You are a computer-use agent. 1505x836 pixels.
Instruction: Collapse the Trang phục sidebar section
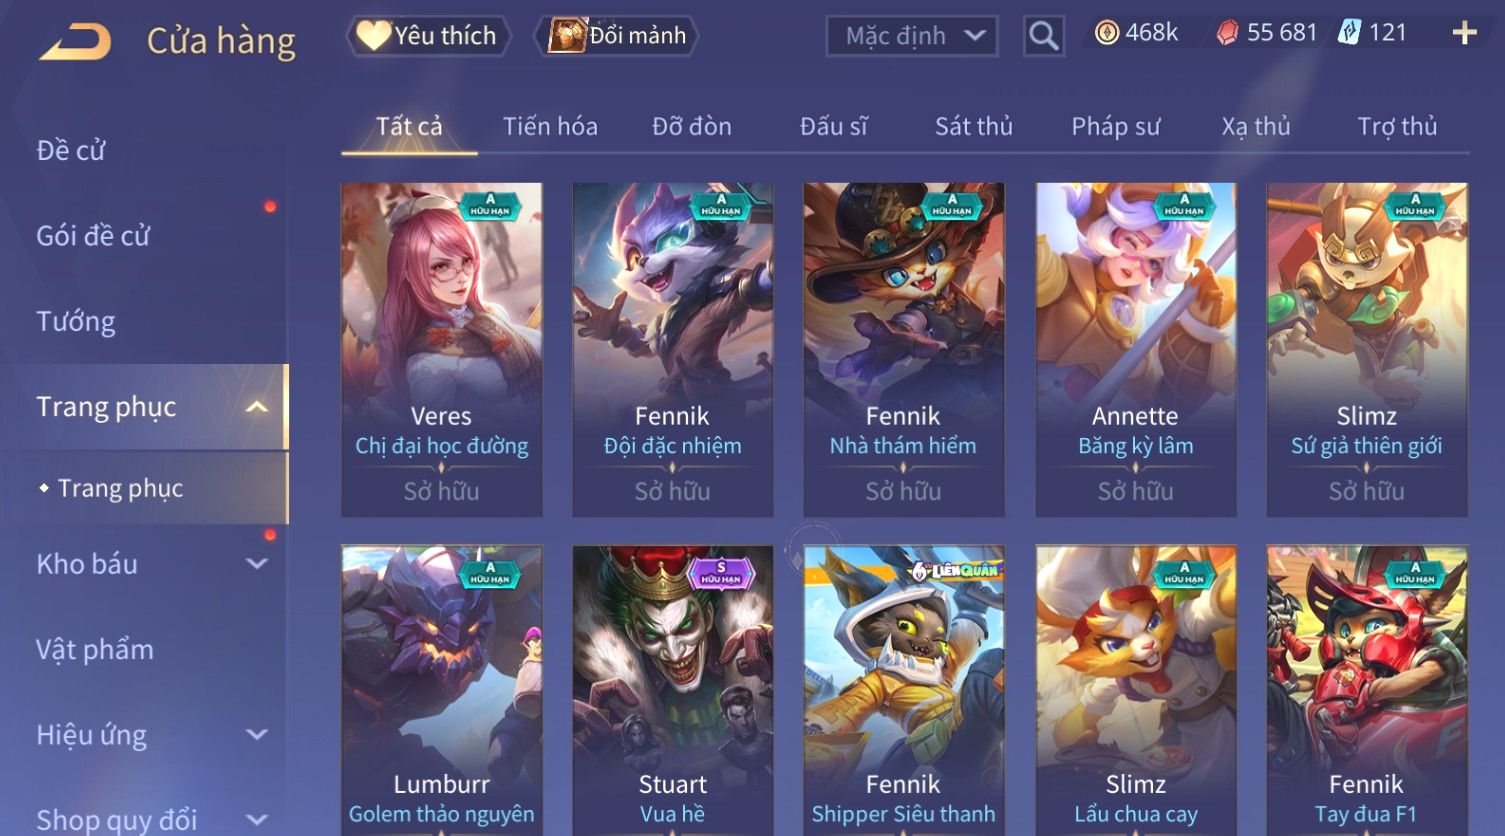click(x=257, y=407)
